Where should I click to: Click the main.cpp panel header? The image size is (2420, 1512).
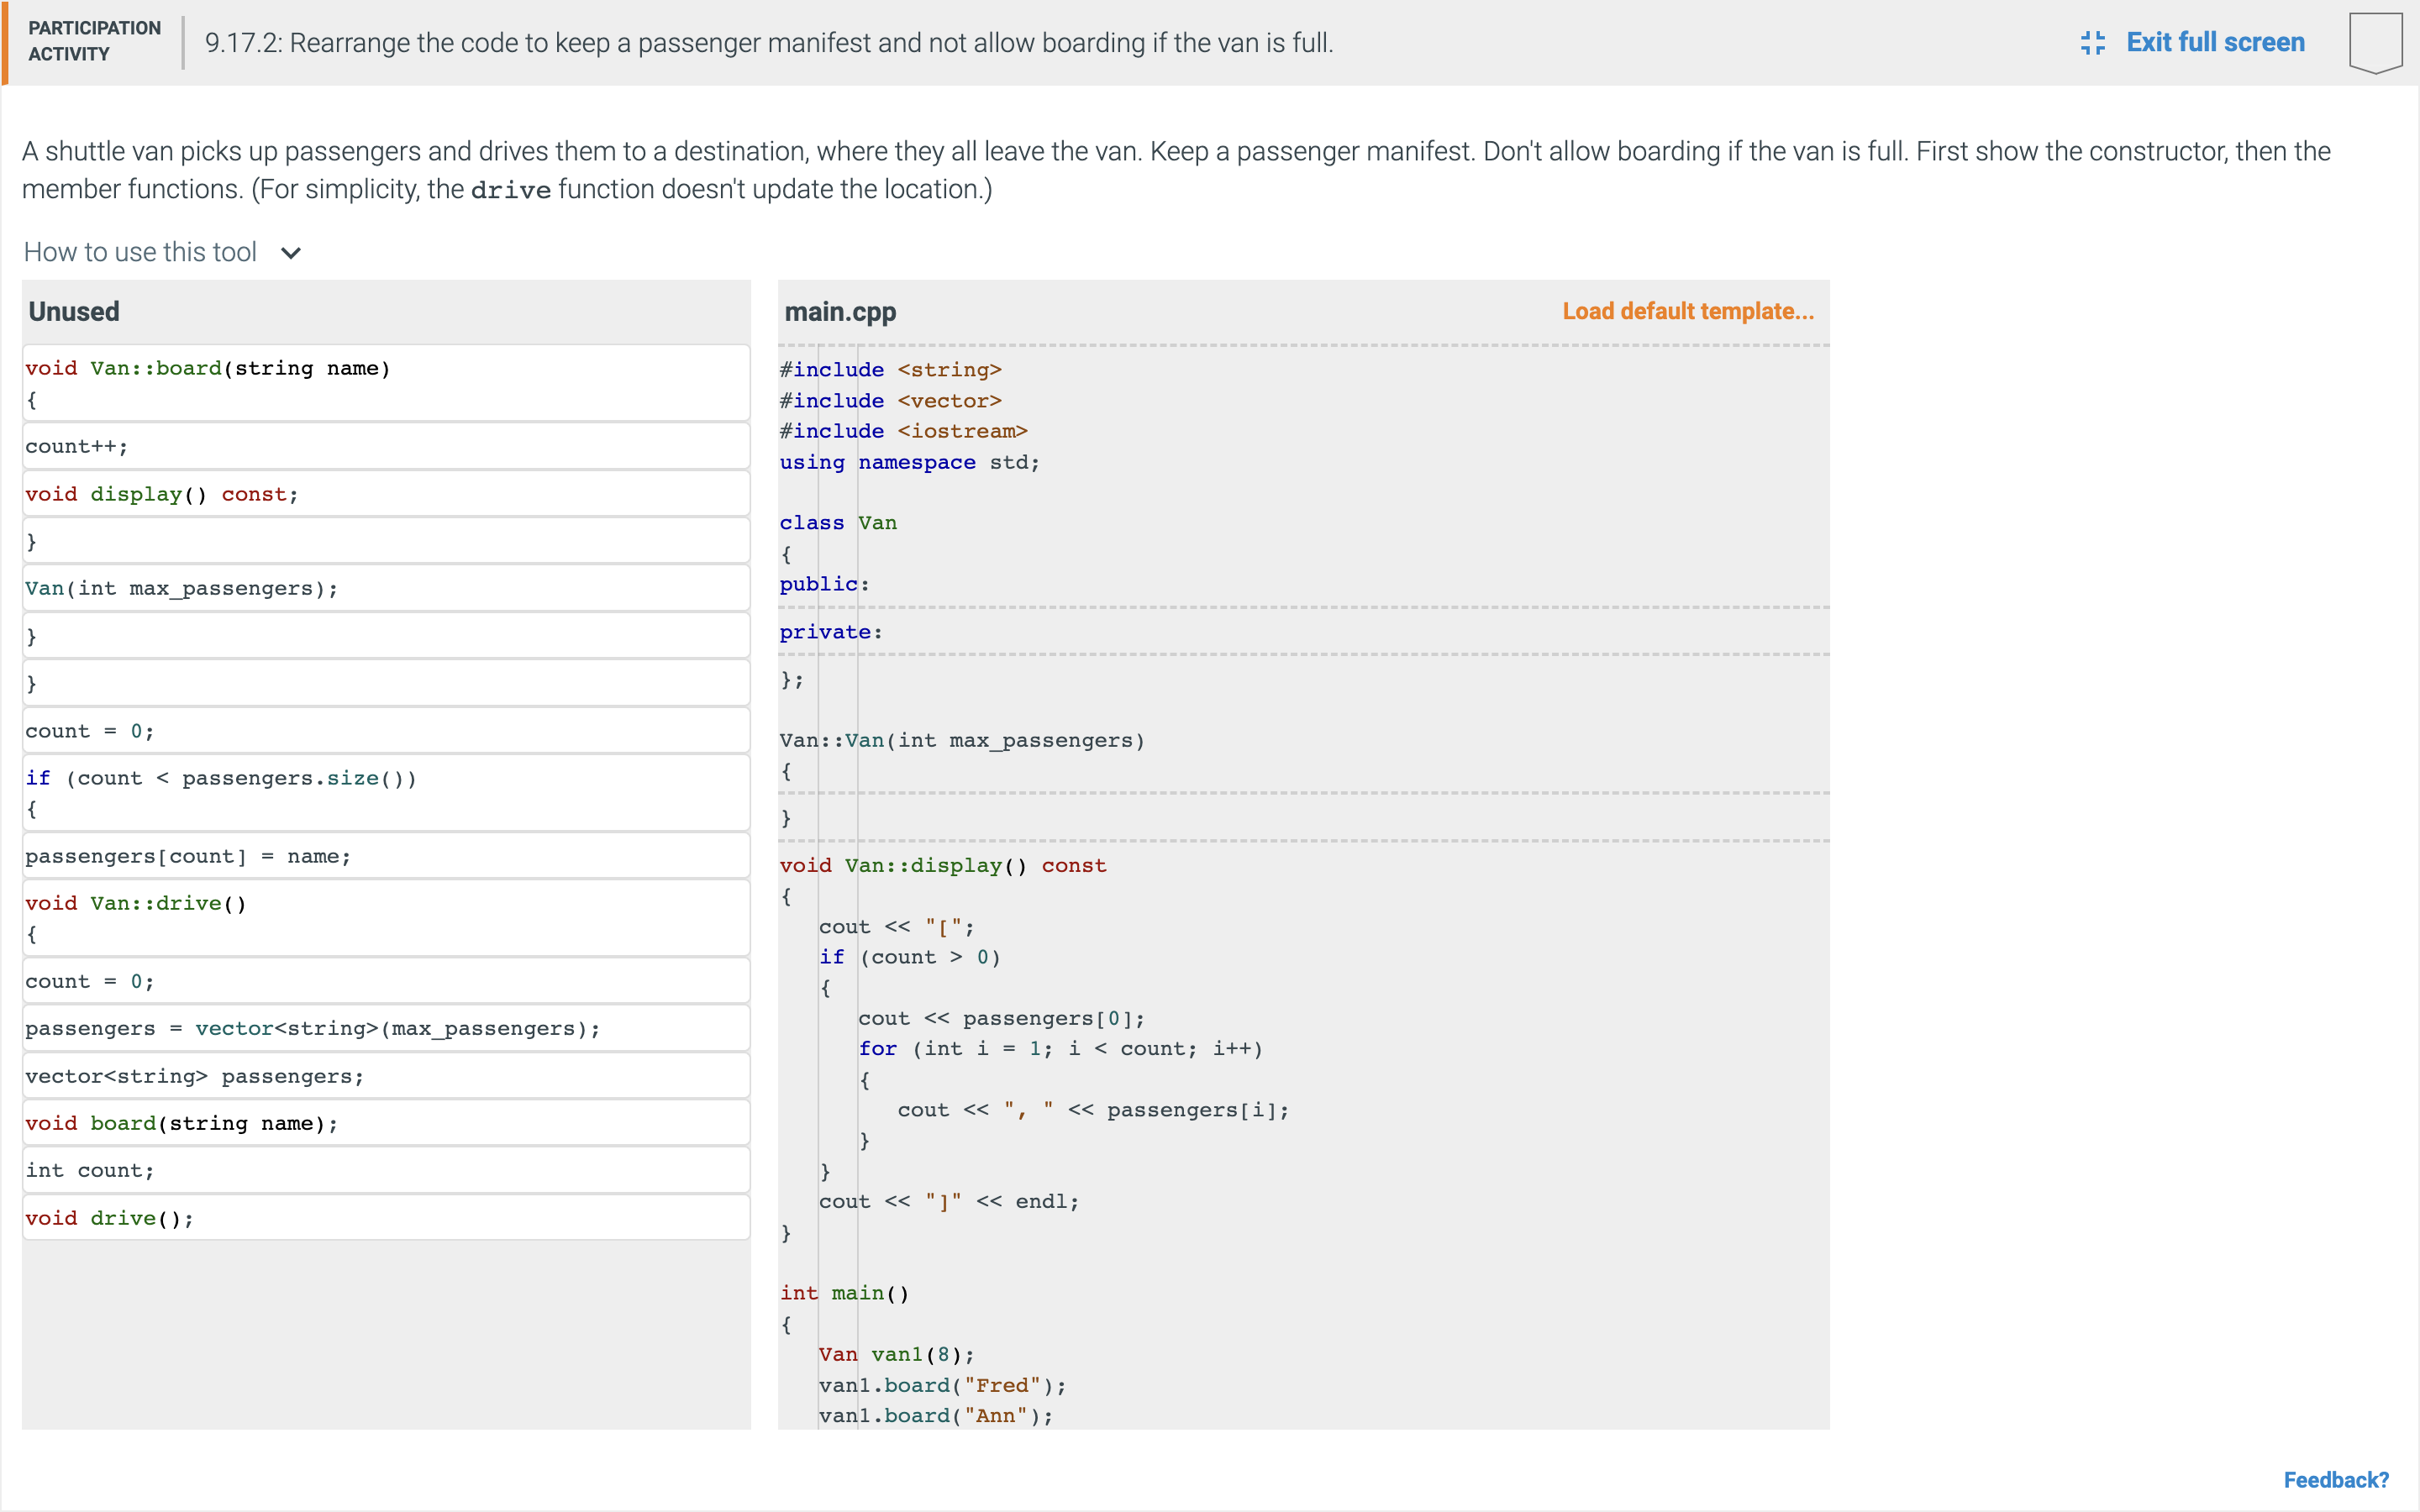click(840, 311)
